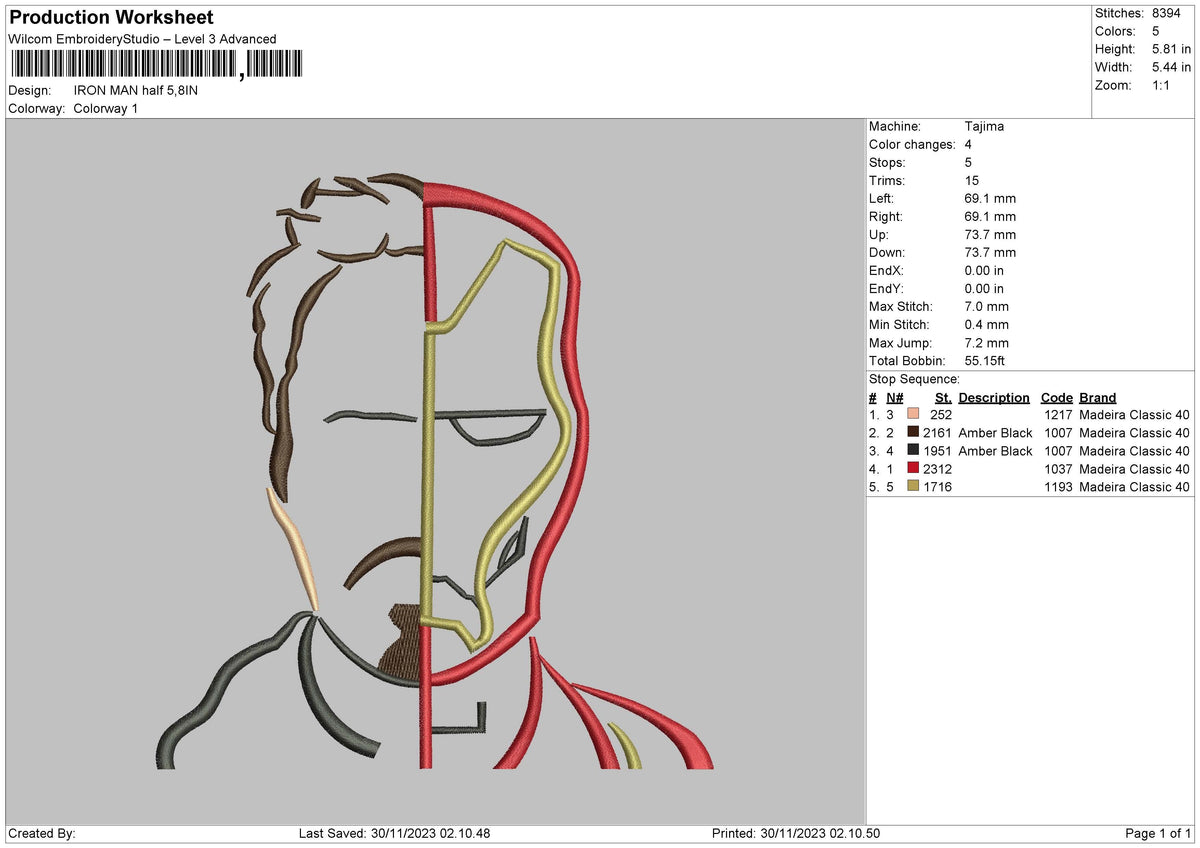
Task: Select the Colorway 1 value
Action: [x=106, y=108]
